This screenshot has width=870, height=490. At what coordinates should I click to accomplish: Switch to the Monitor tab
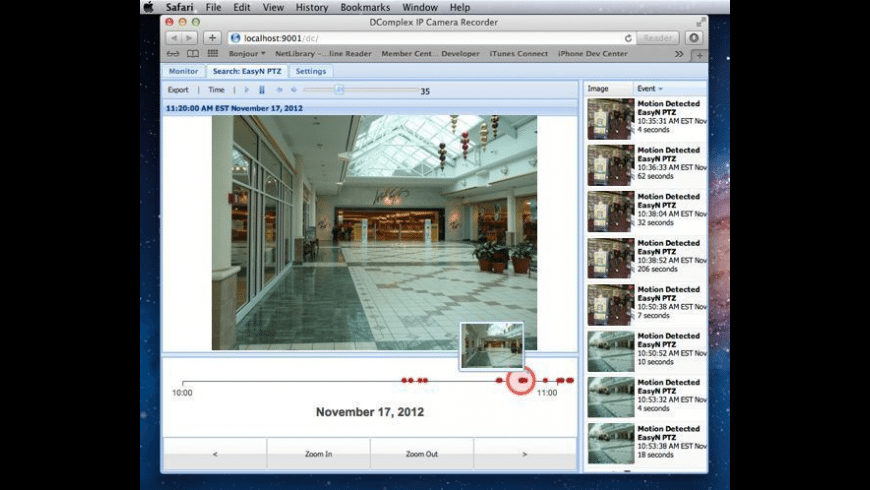[183, 71]
